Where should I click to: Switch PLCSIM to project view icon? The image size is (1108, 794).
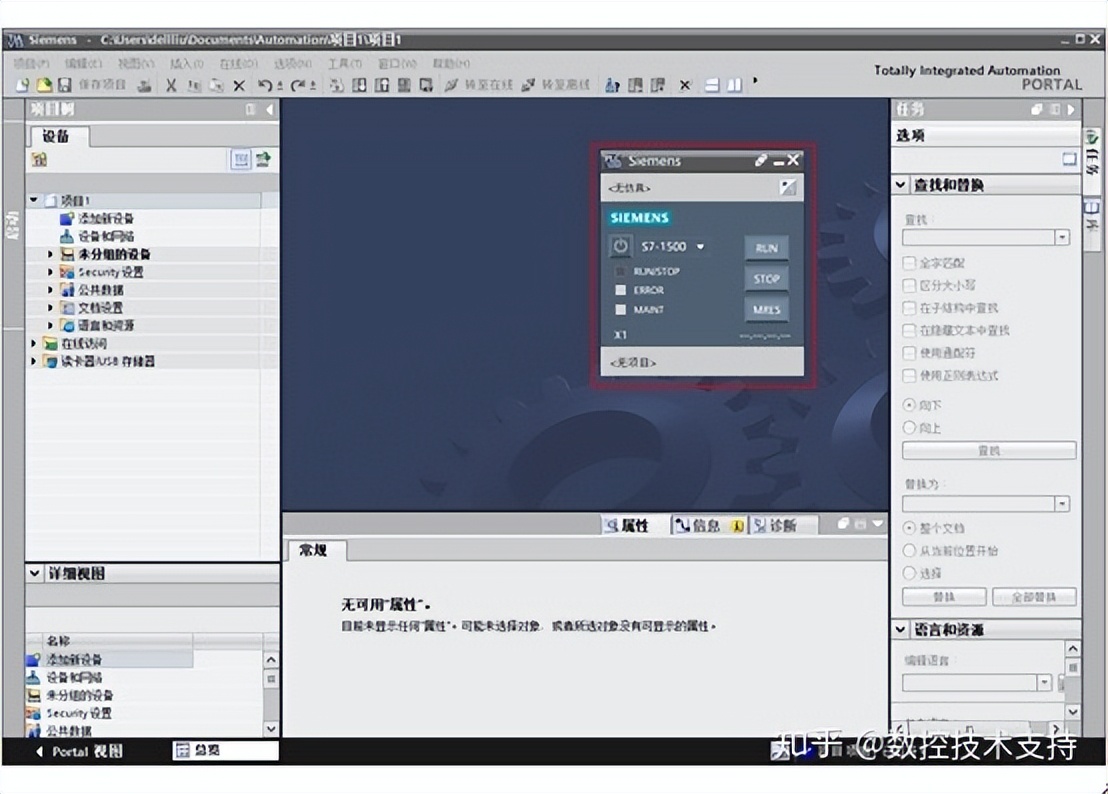click(x=789, y=187)
